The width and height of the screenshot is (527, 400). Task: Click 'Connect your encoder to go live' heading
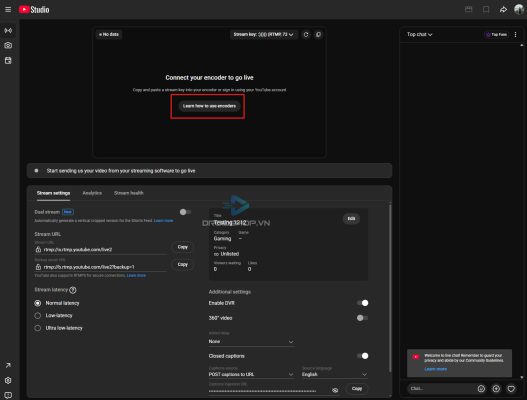pyautogui.click(x=209, y=78)
